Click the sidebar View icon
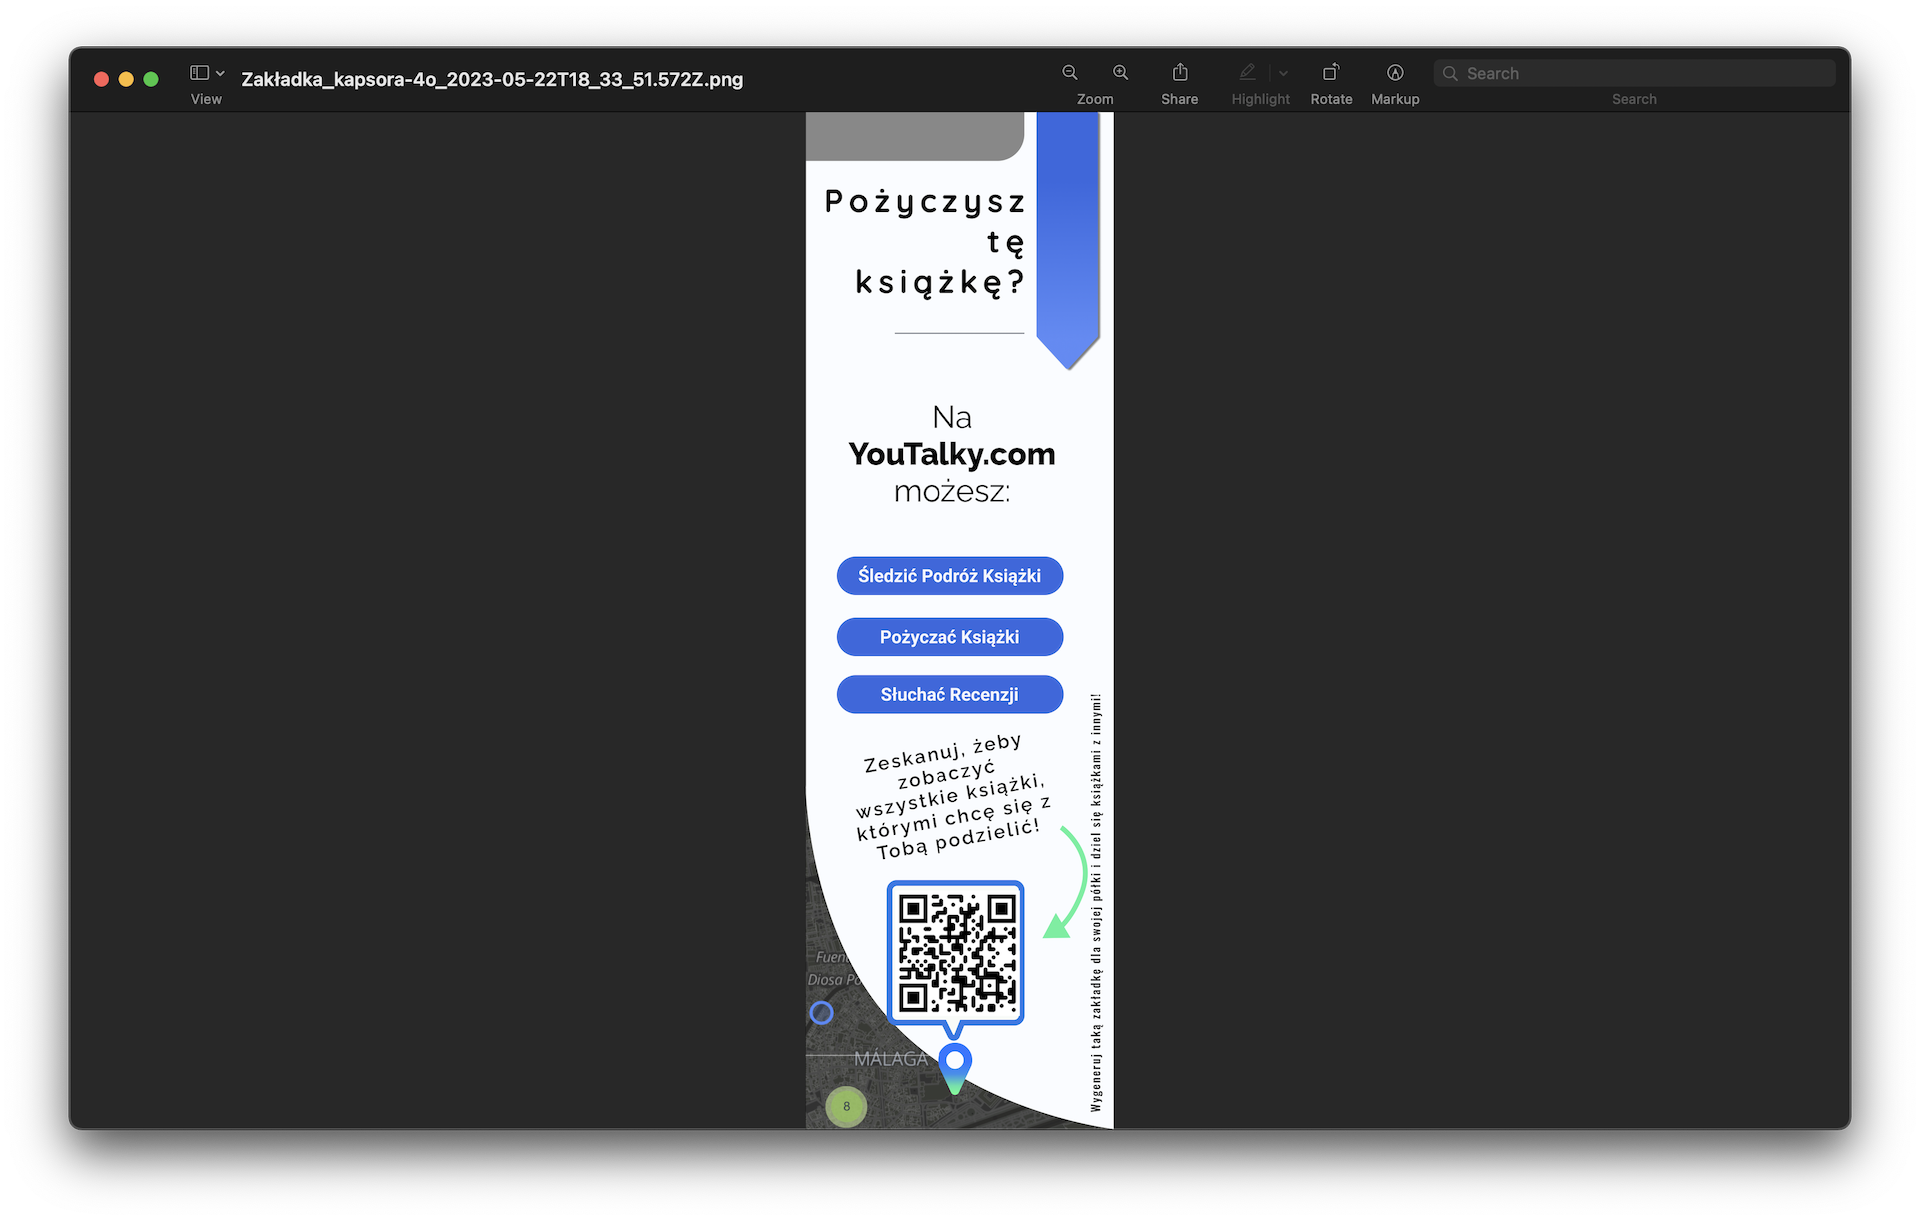Screen dimensions: 1920x1221 click(200, 73)
